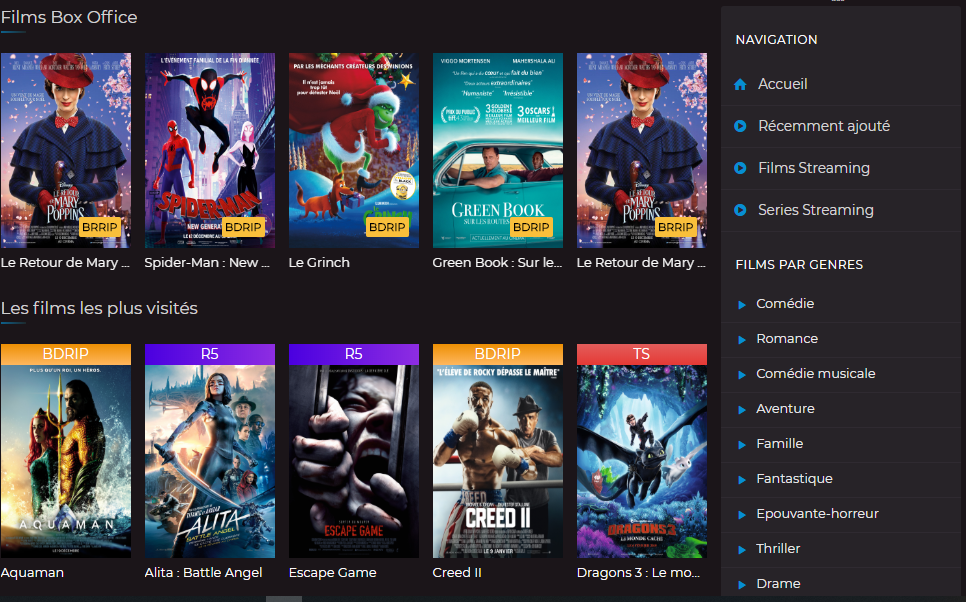Click the arrow icon beside Famille
The height and width of the screenshot is (602, 966).
pyautogui.click(x=742, y=444)
